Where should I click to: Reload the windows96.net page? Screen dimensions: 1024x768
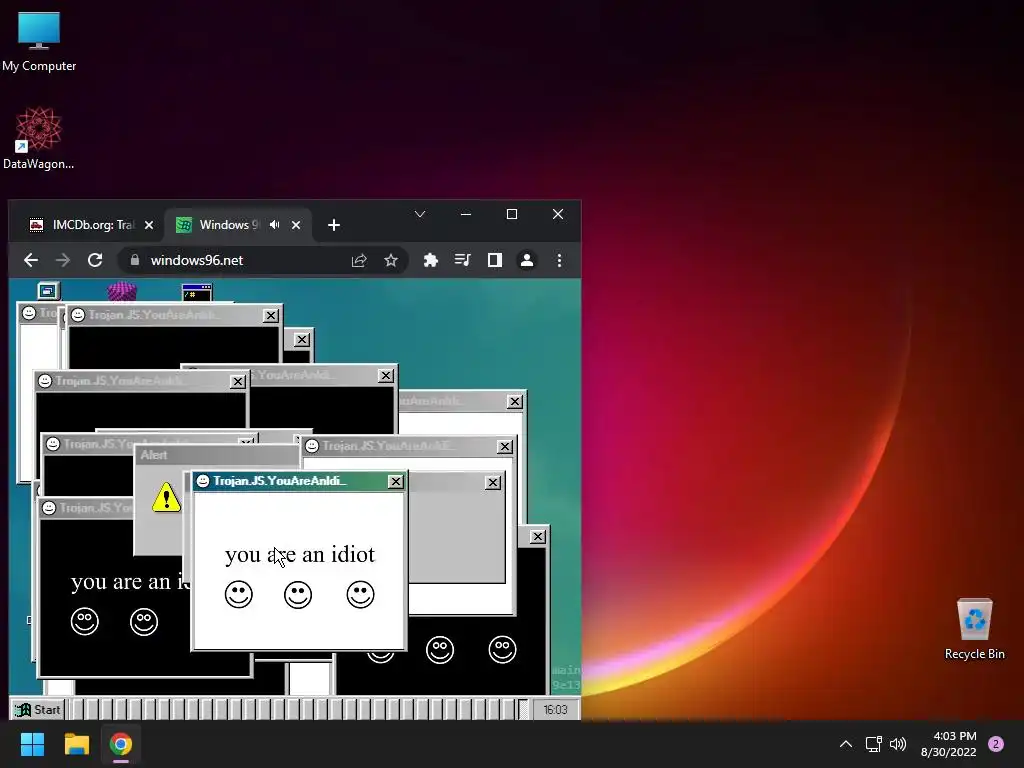95,260
